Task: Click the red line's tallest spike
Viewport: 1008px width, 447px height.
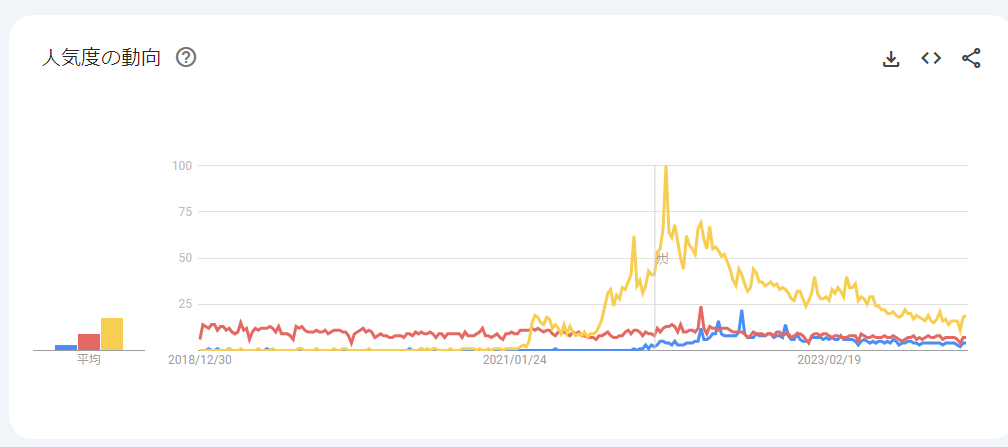Action: pyautogui.click(x=701, y=308)
